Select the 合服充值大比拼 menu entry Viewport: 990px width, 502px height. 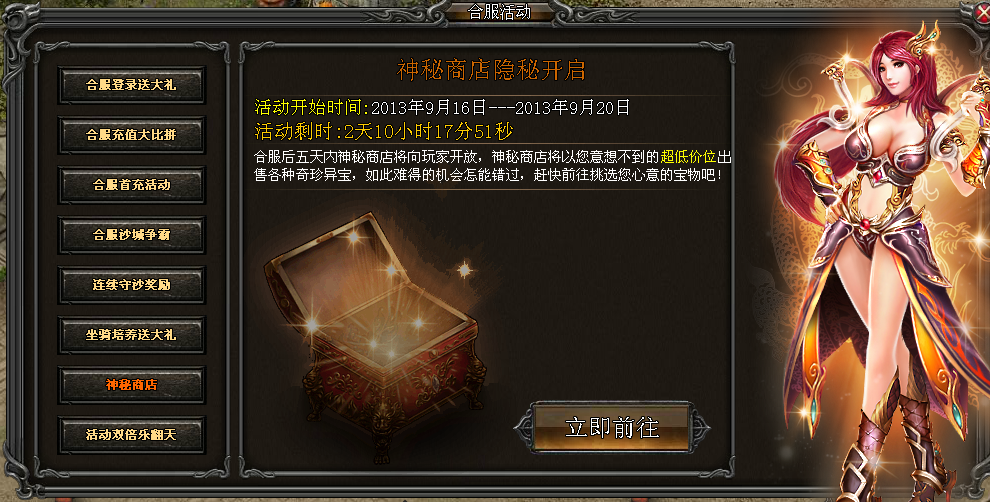pyautogui.click(x=131, y=134)
